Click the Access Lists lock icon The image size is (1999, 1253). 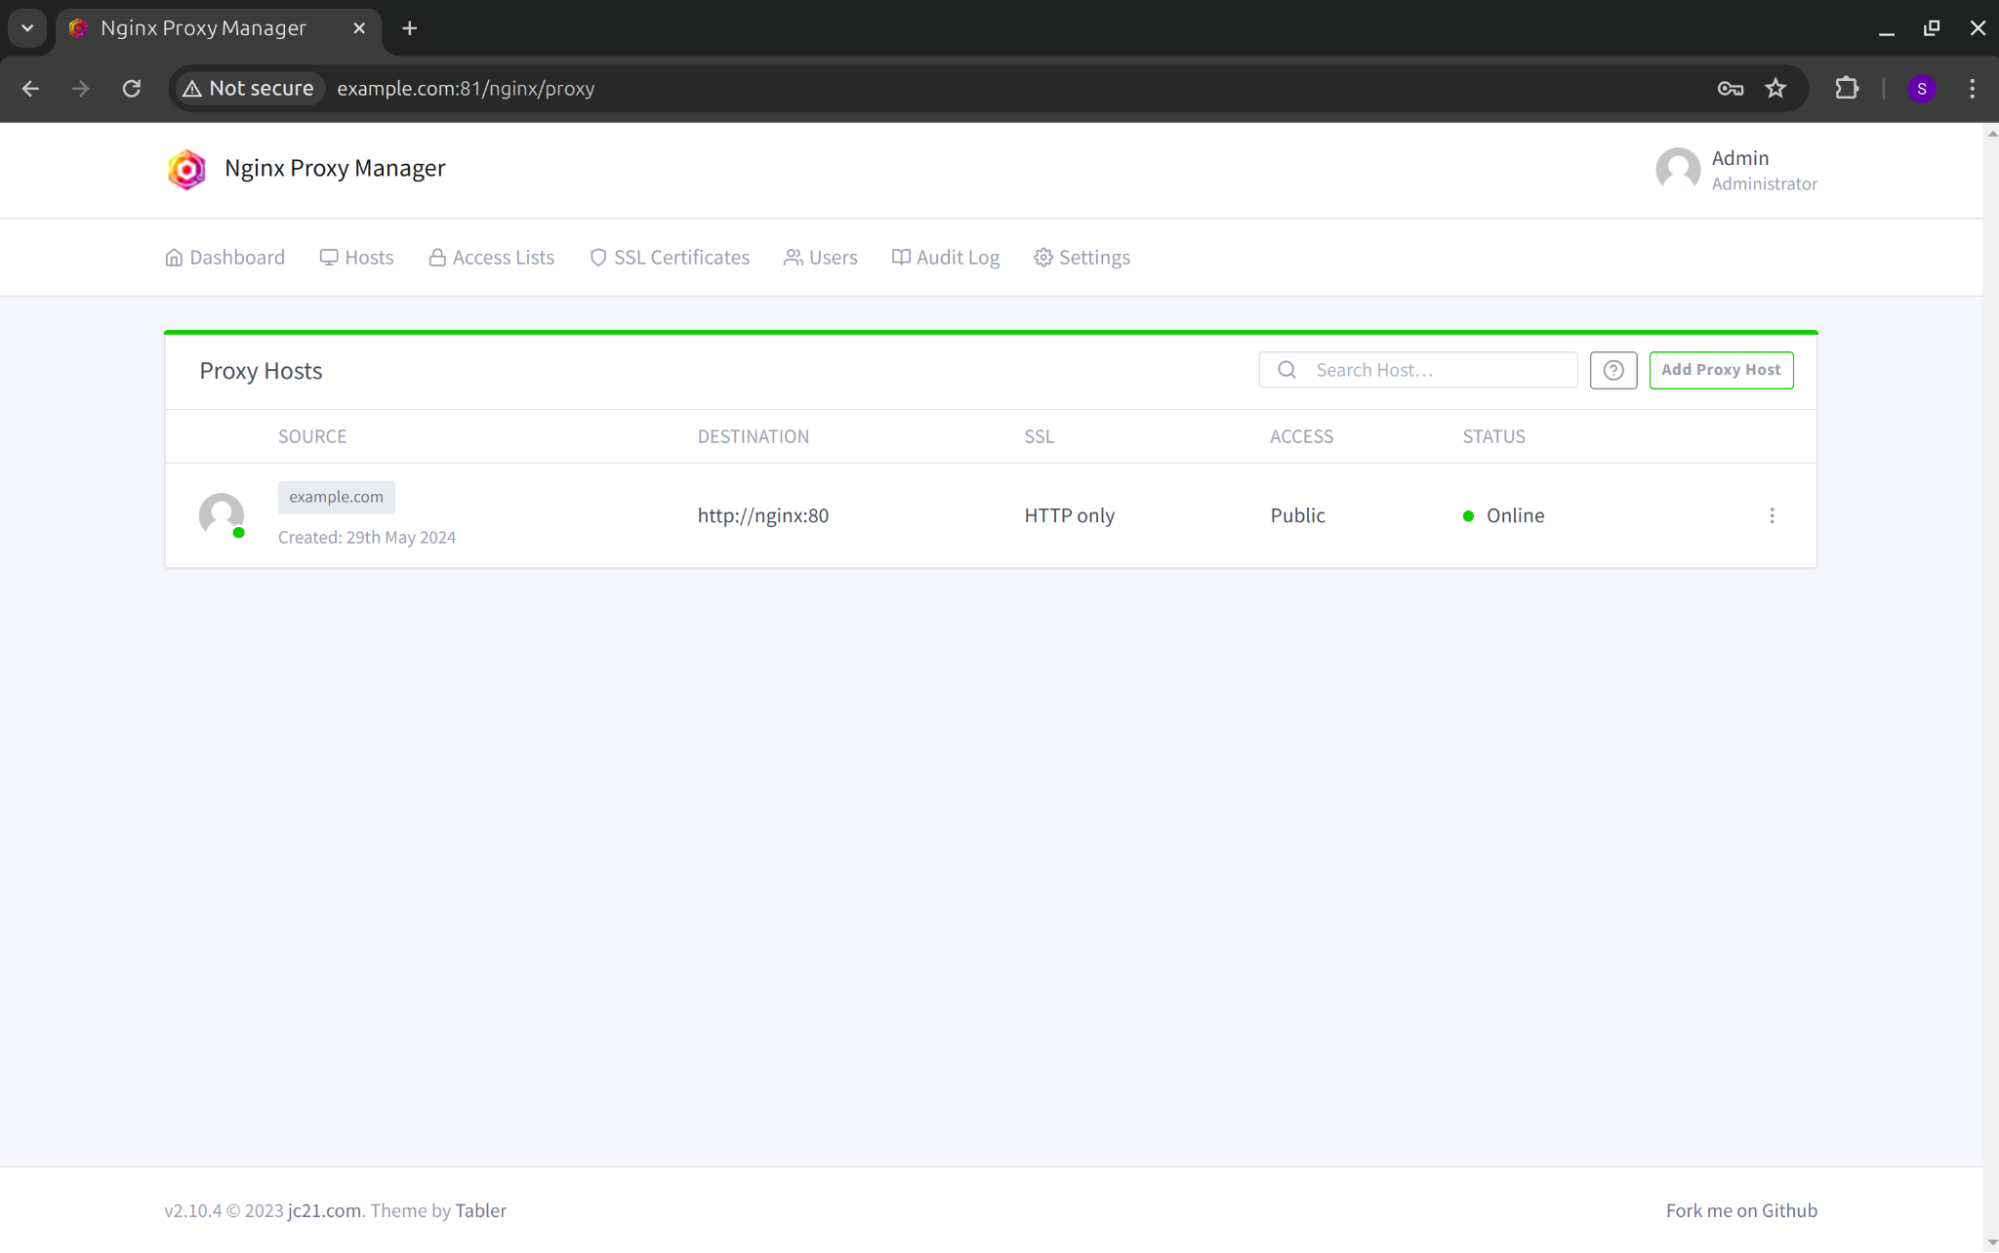[437, 257]
